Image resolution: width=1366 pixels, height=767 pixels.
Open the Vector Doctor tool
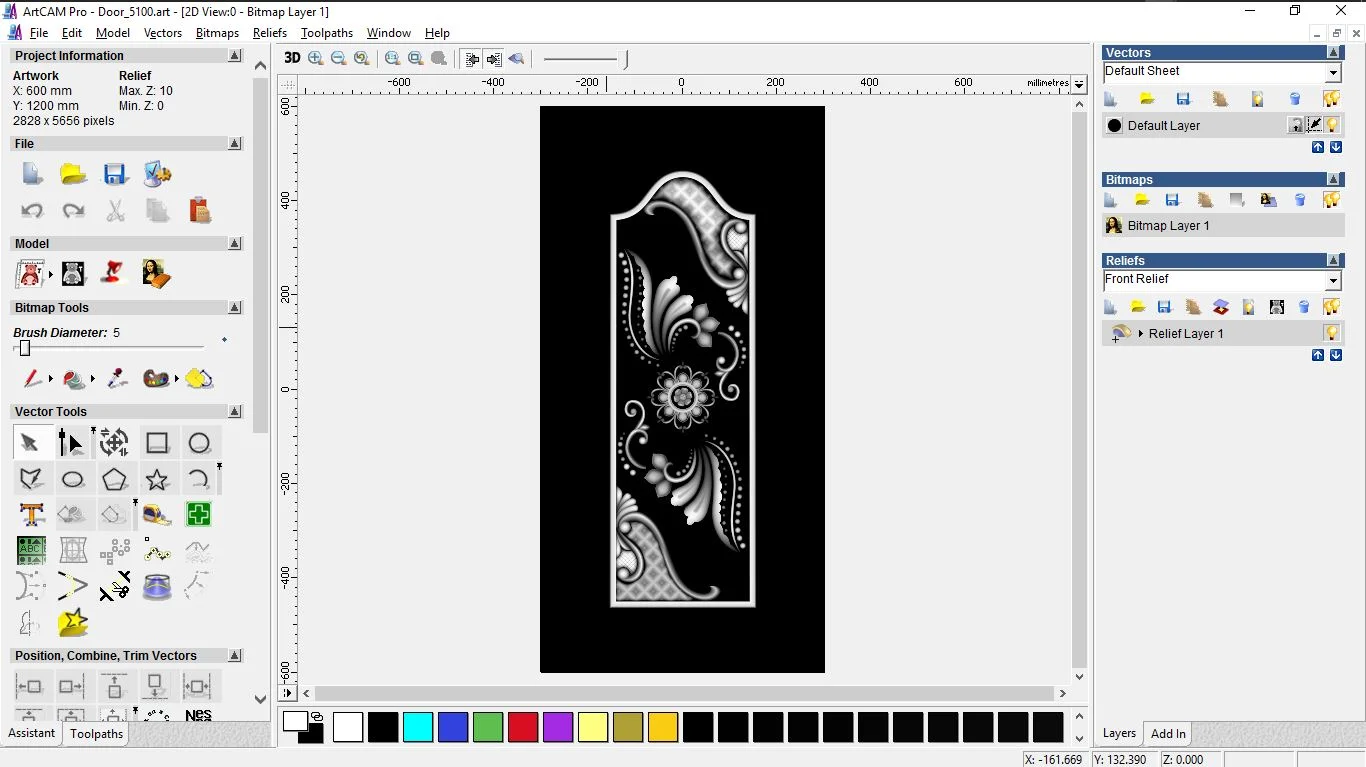click(198, 514)
